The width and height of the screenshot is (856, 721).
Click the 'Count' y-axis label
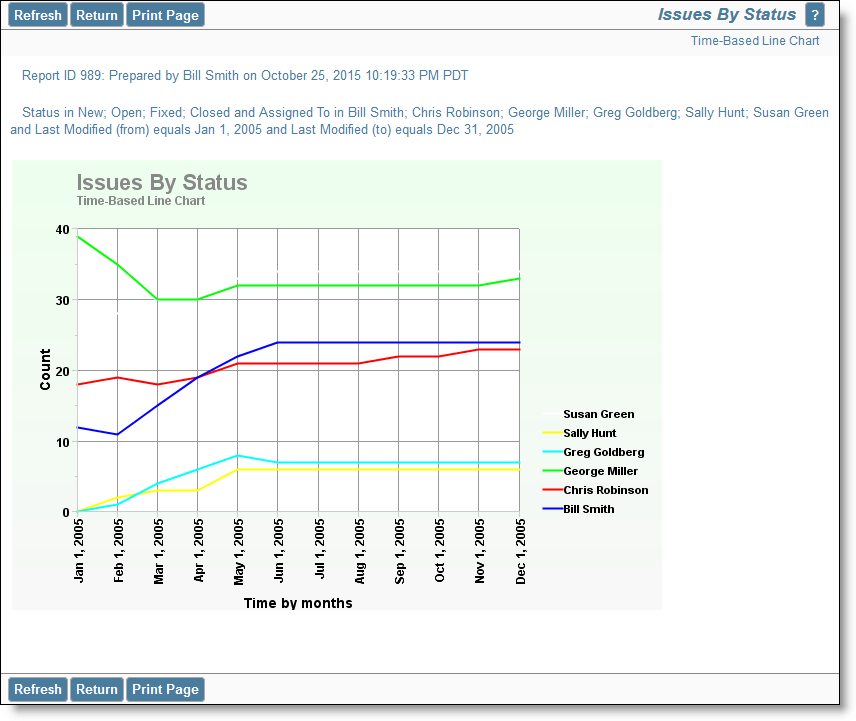coord(45,370)
